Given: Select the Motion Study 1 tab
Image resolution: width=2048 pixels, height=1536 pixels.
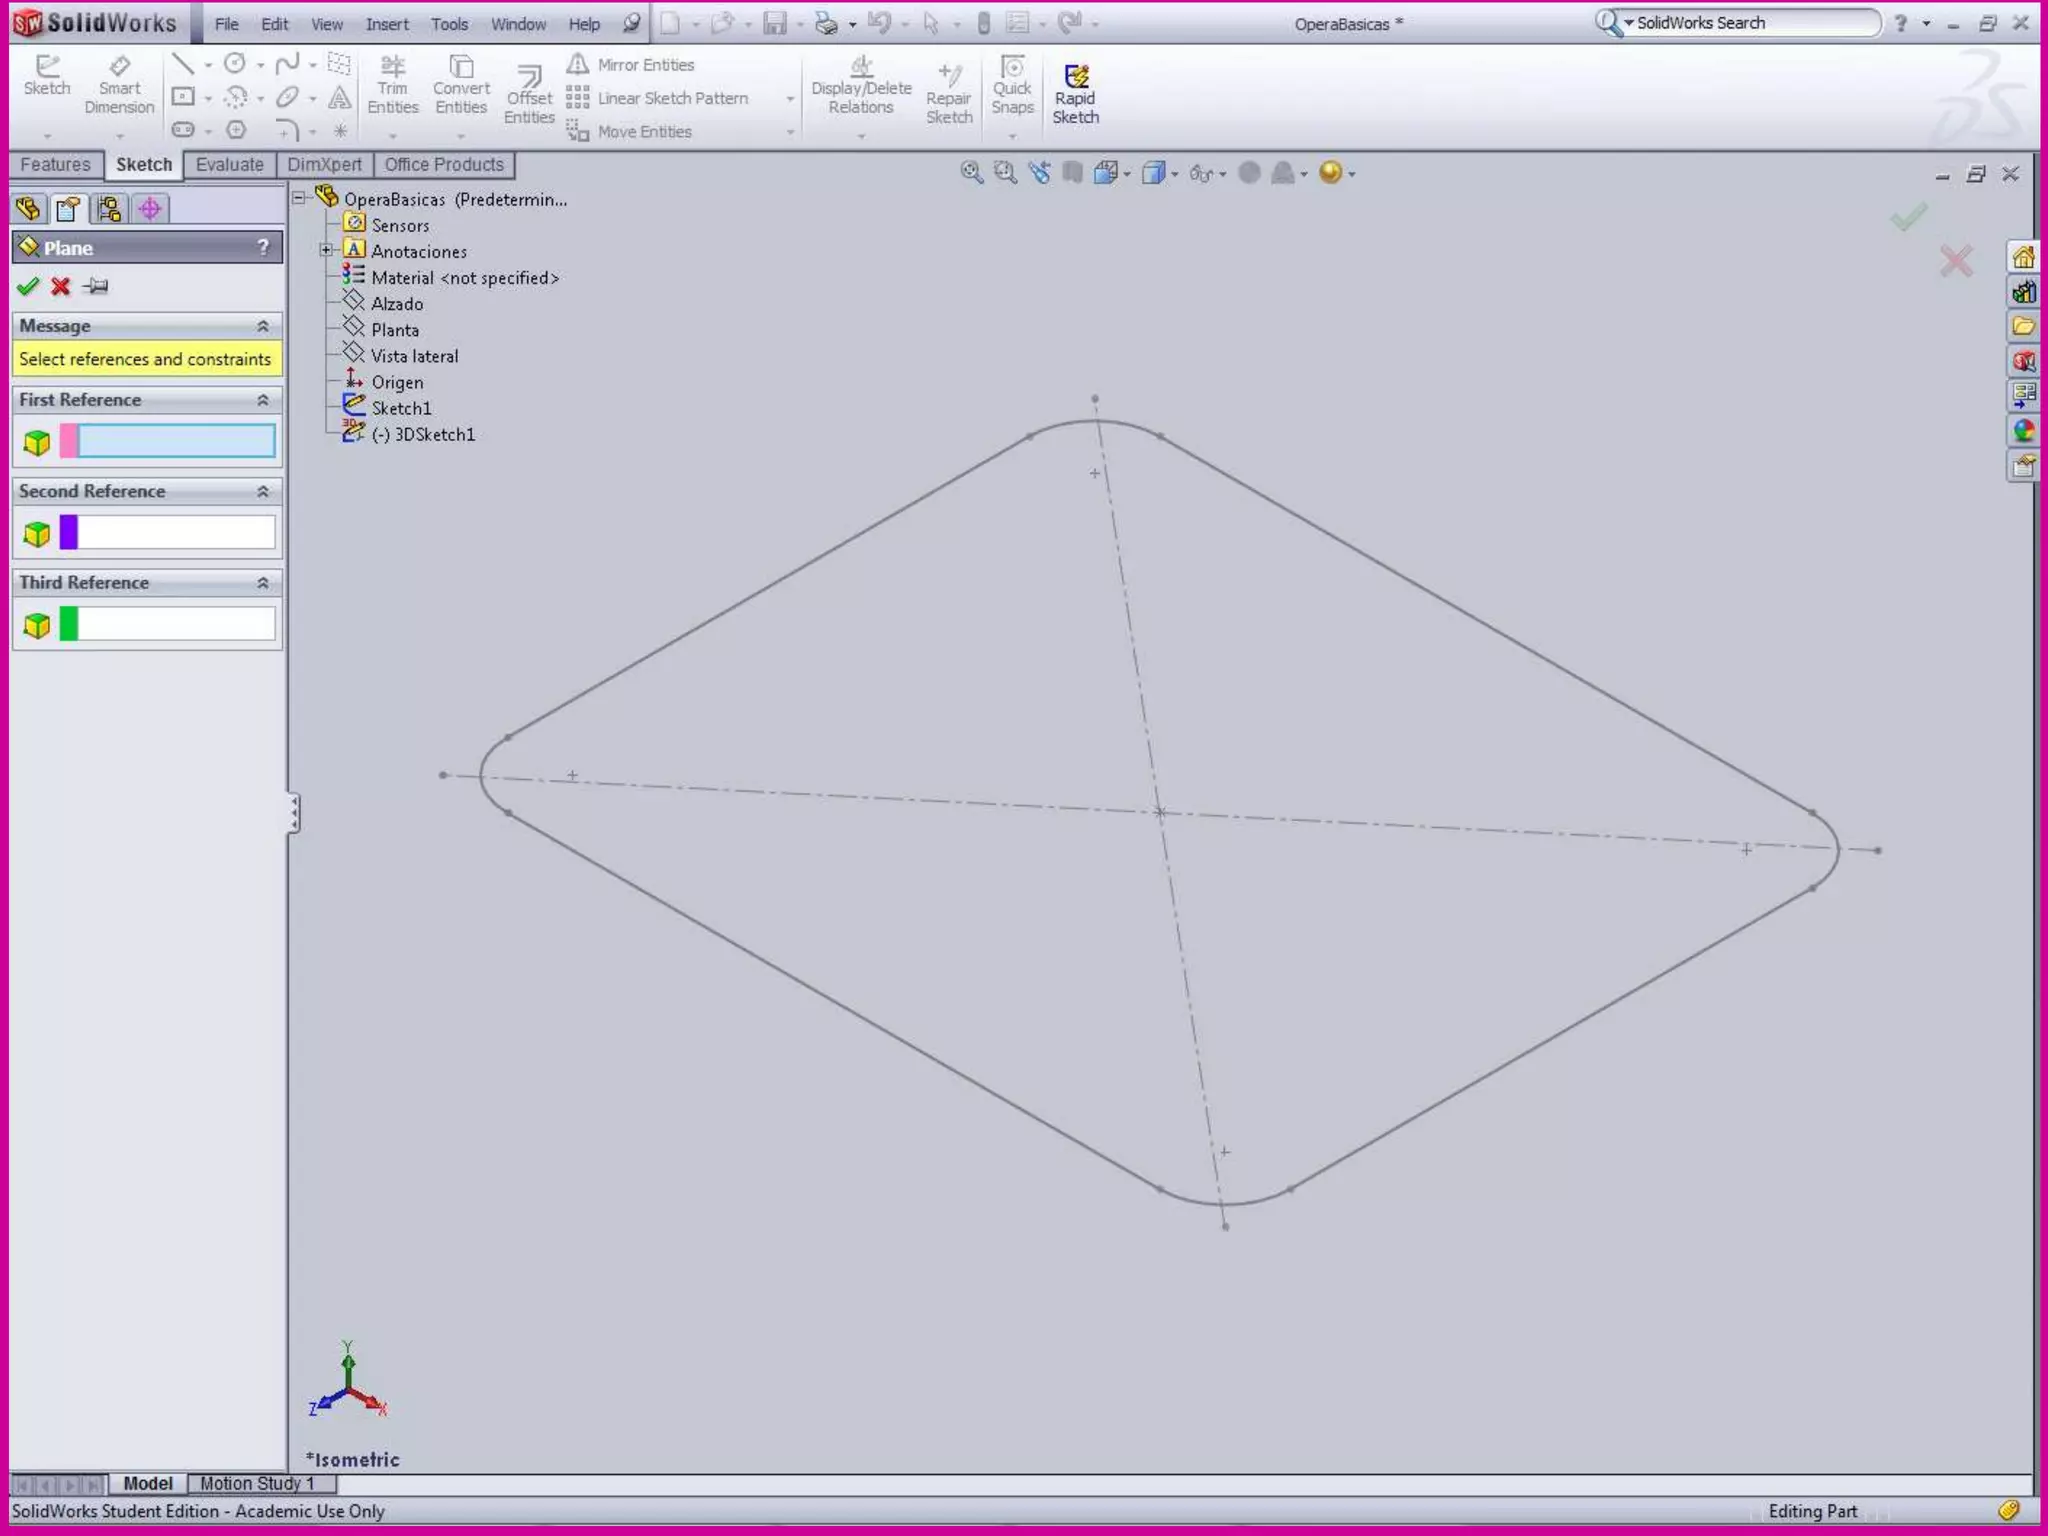Looking at the screenshot, I should coord(257,1483).
